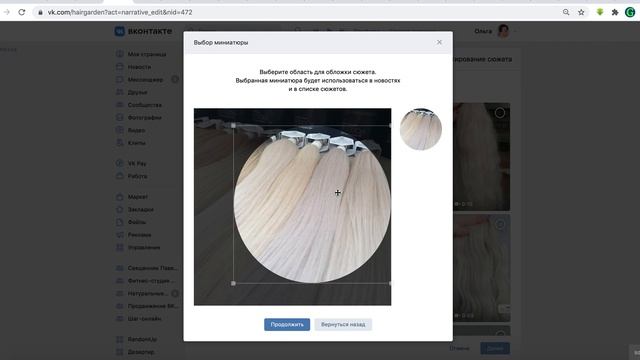
Task: Click the round thumbnail preview
Action: coord(421,129)
